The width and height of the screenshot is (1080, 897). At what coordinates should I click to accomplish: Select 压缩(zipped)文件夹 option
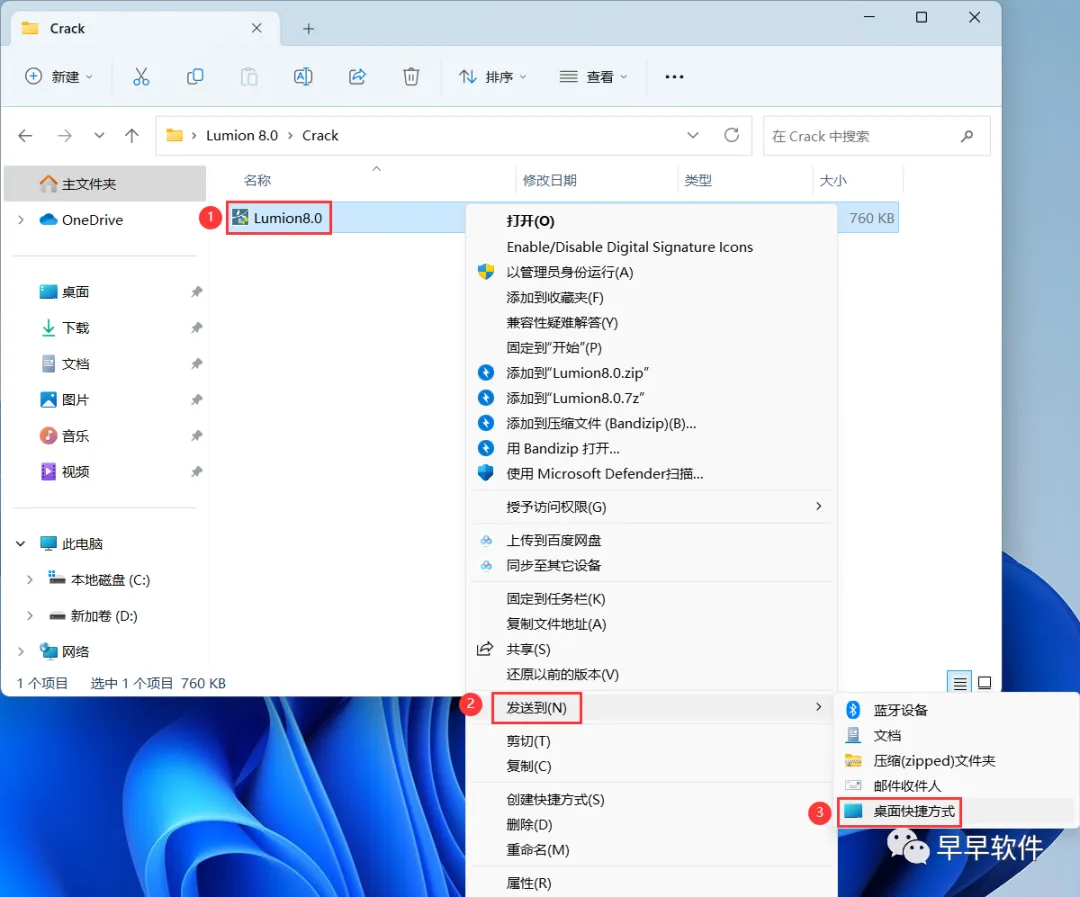(957, 761)
